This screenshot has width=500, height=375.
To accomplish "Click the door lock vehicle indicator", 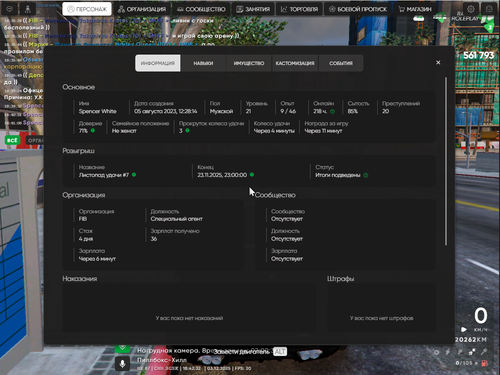I will point(460,352).
